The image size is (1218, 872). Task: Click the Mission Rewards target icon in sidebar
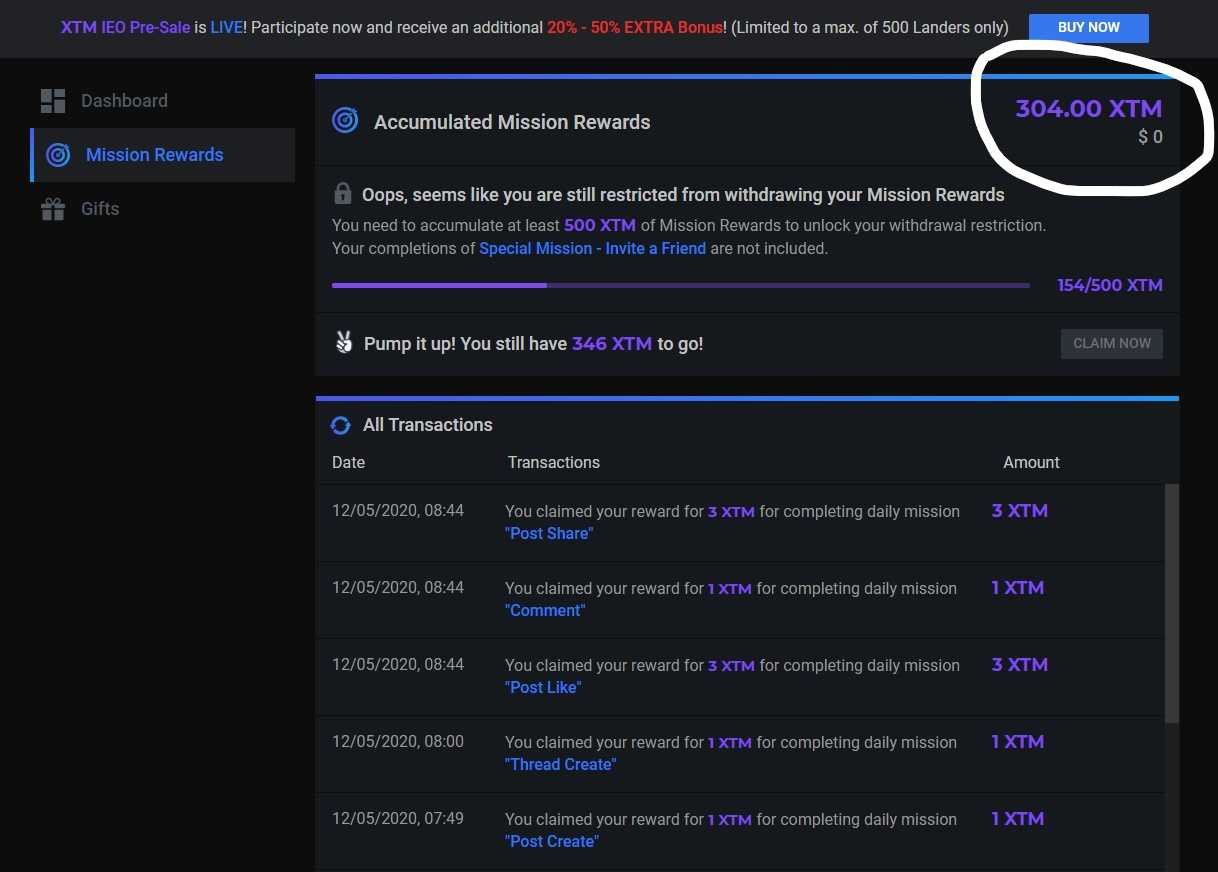tap(58, 155)
